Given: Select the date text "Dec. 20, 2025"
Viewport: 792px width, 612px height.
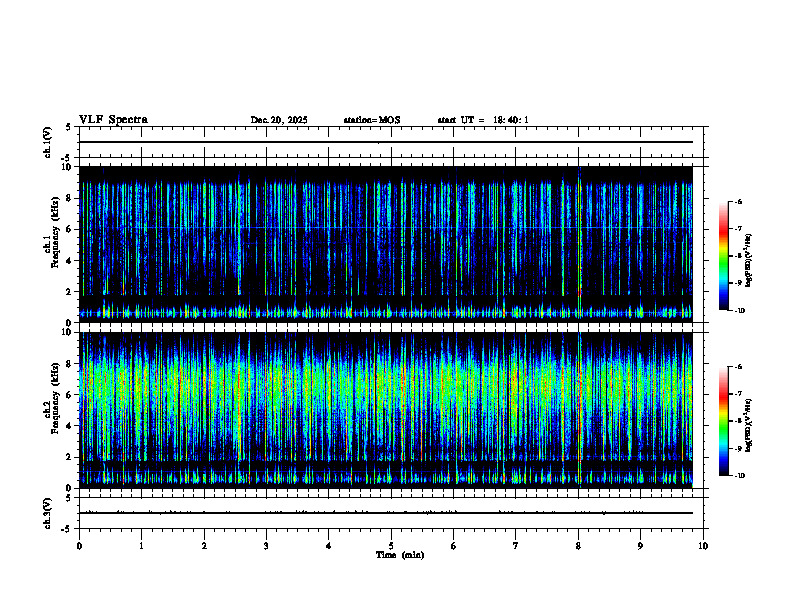Looking at the screenshot, I should click(x=279, y=120).
